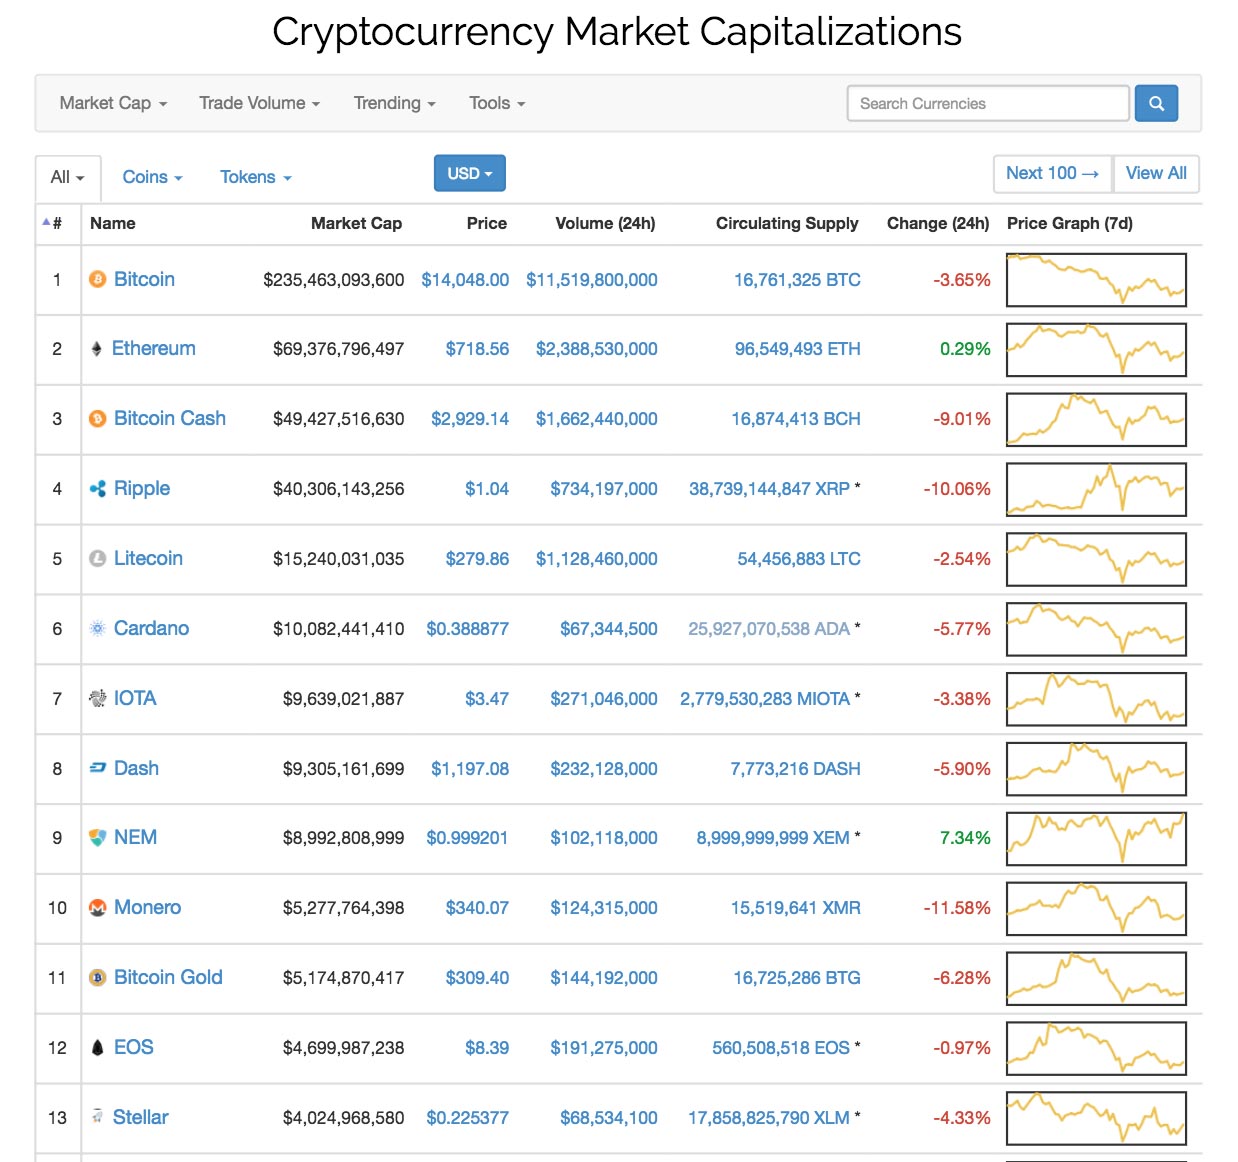Expand the Trending dropdown menu
Viewport: 1238px width, 1162px height.
point(394,103)
